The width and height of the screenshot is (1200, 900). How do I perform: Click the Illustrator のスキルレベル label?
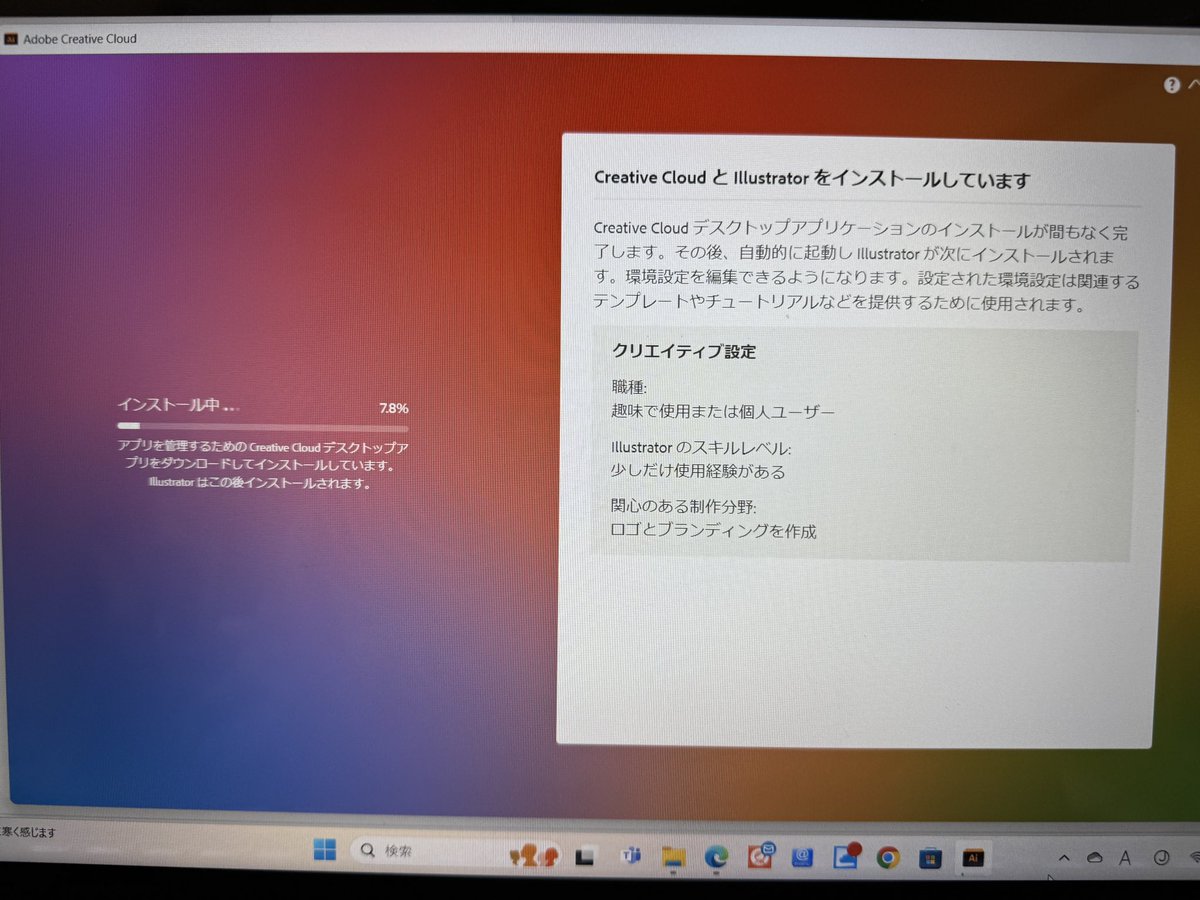[700, 448]
